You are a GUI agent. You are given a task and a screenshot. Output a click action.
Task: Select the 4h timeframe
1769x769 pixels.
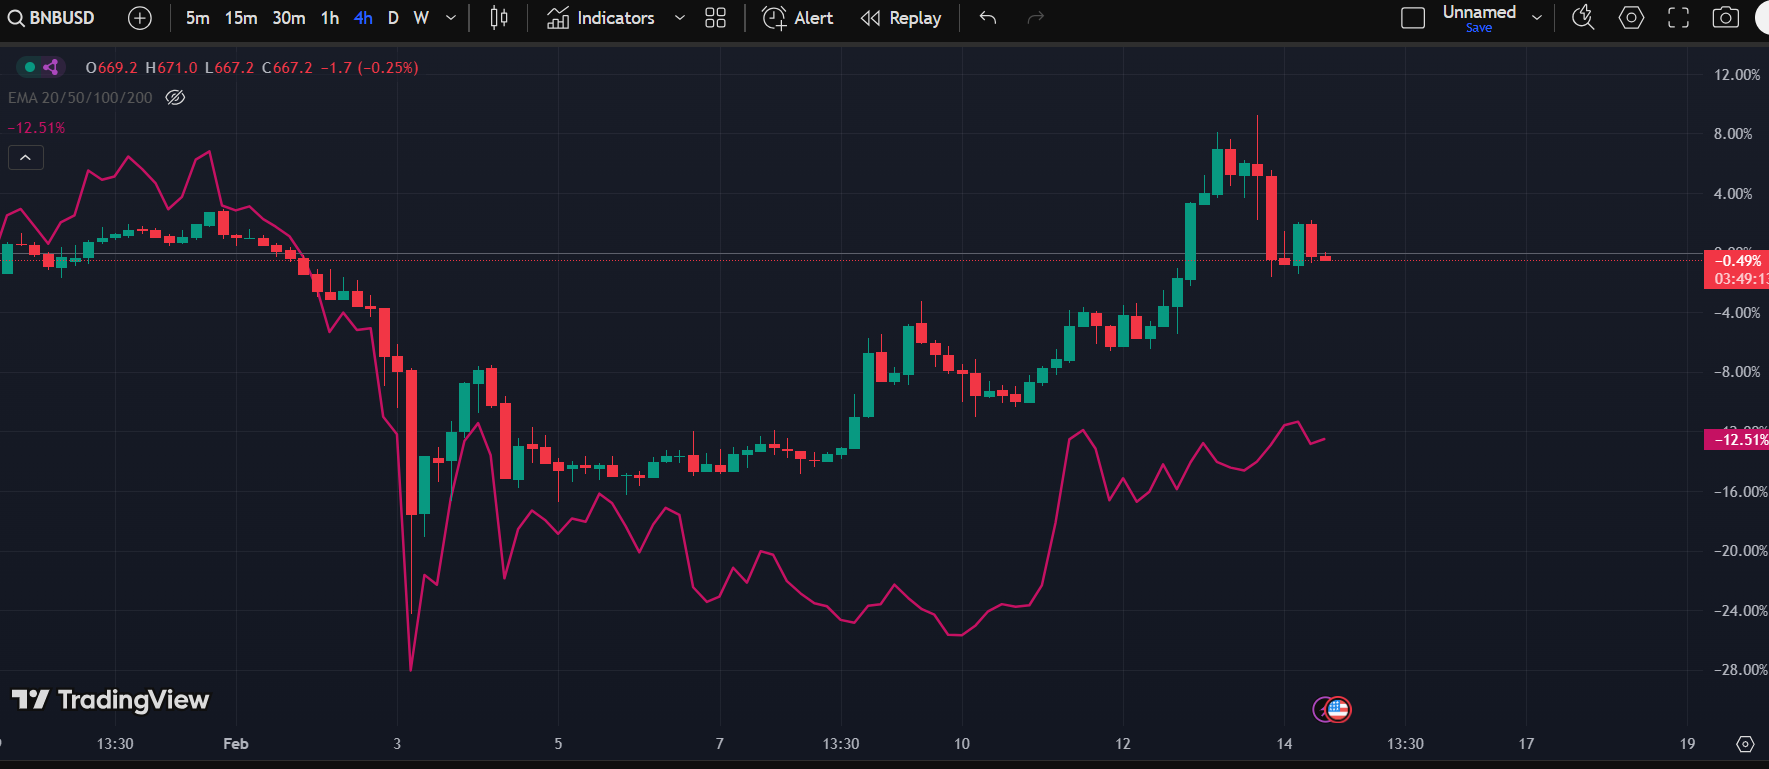pyautogui.click(x=363, y=18)
